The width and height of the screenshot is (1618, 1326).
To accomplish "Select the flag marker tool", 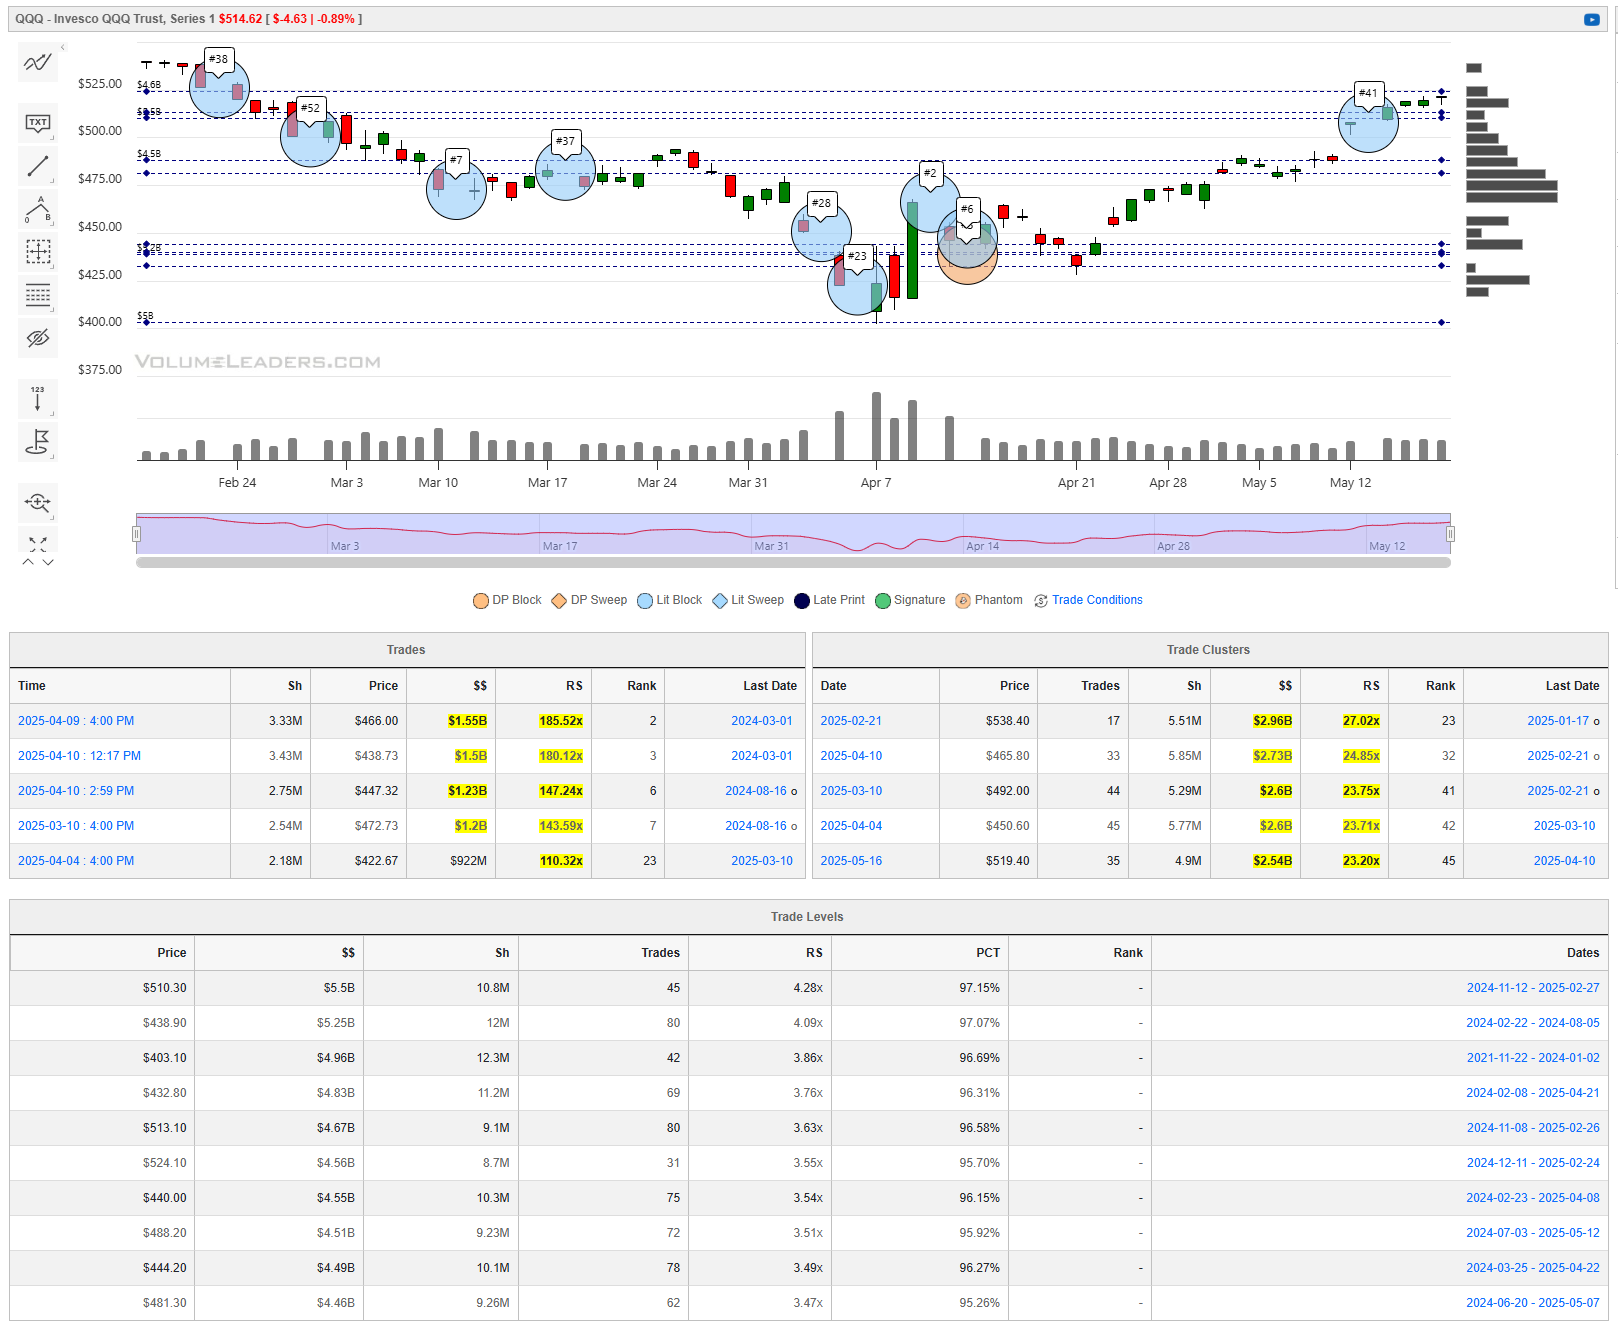I will tap(38, 441).
